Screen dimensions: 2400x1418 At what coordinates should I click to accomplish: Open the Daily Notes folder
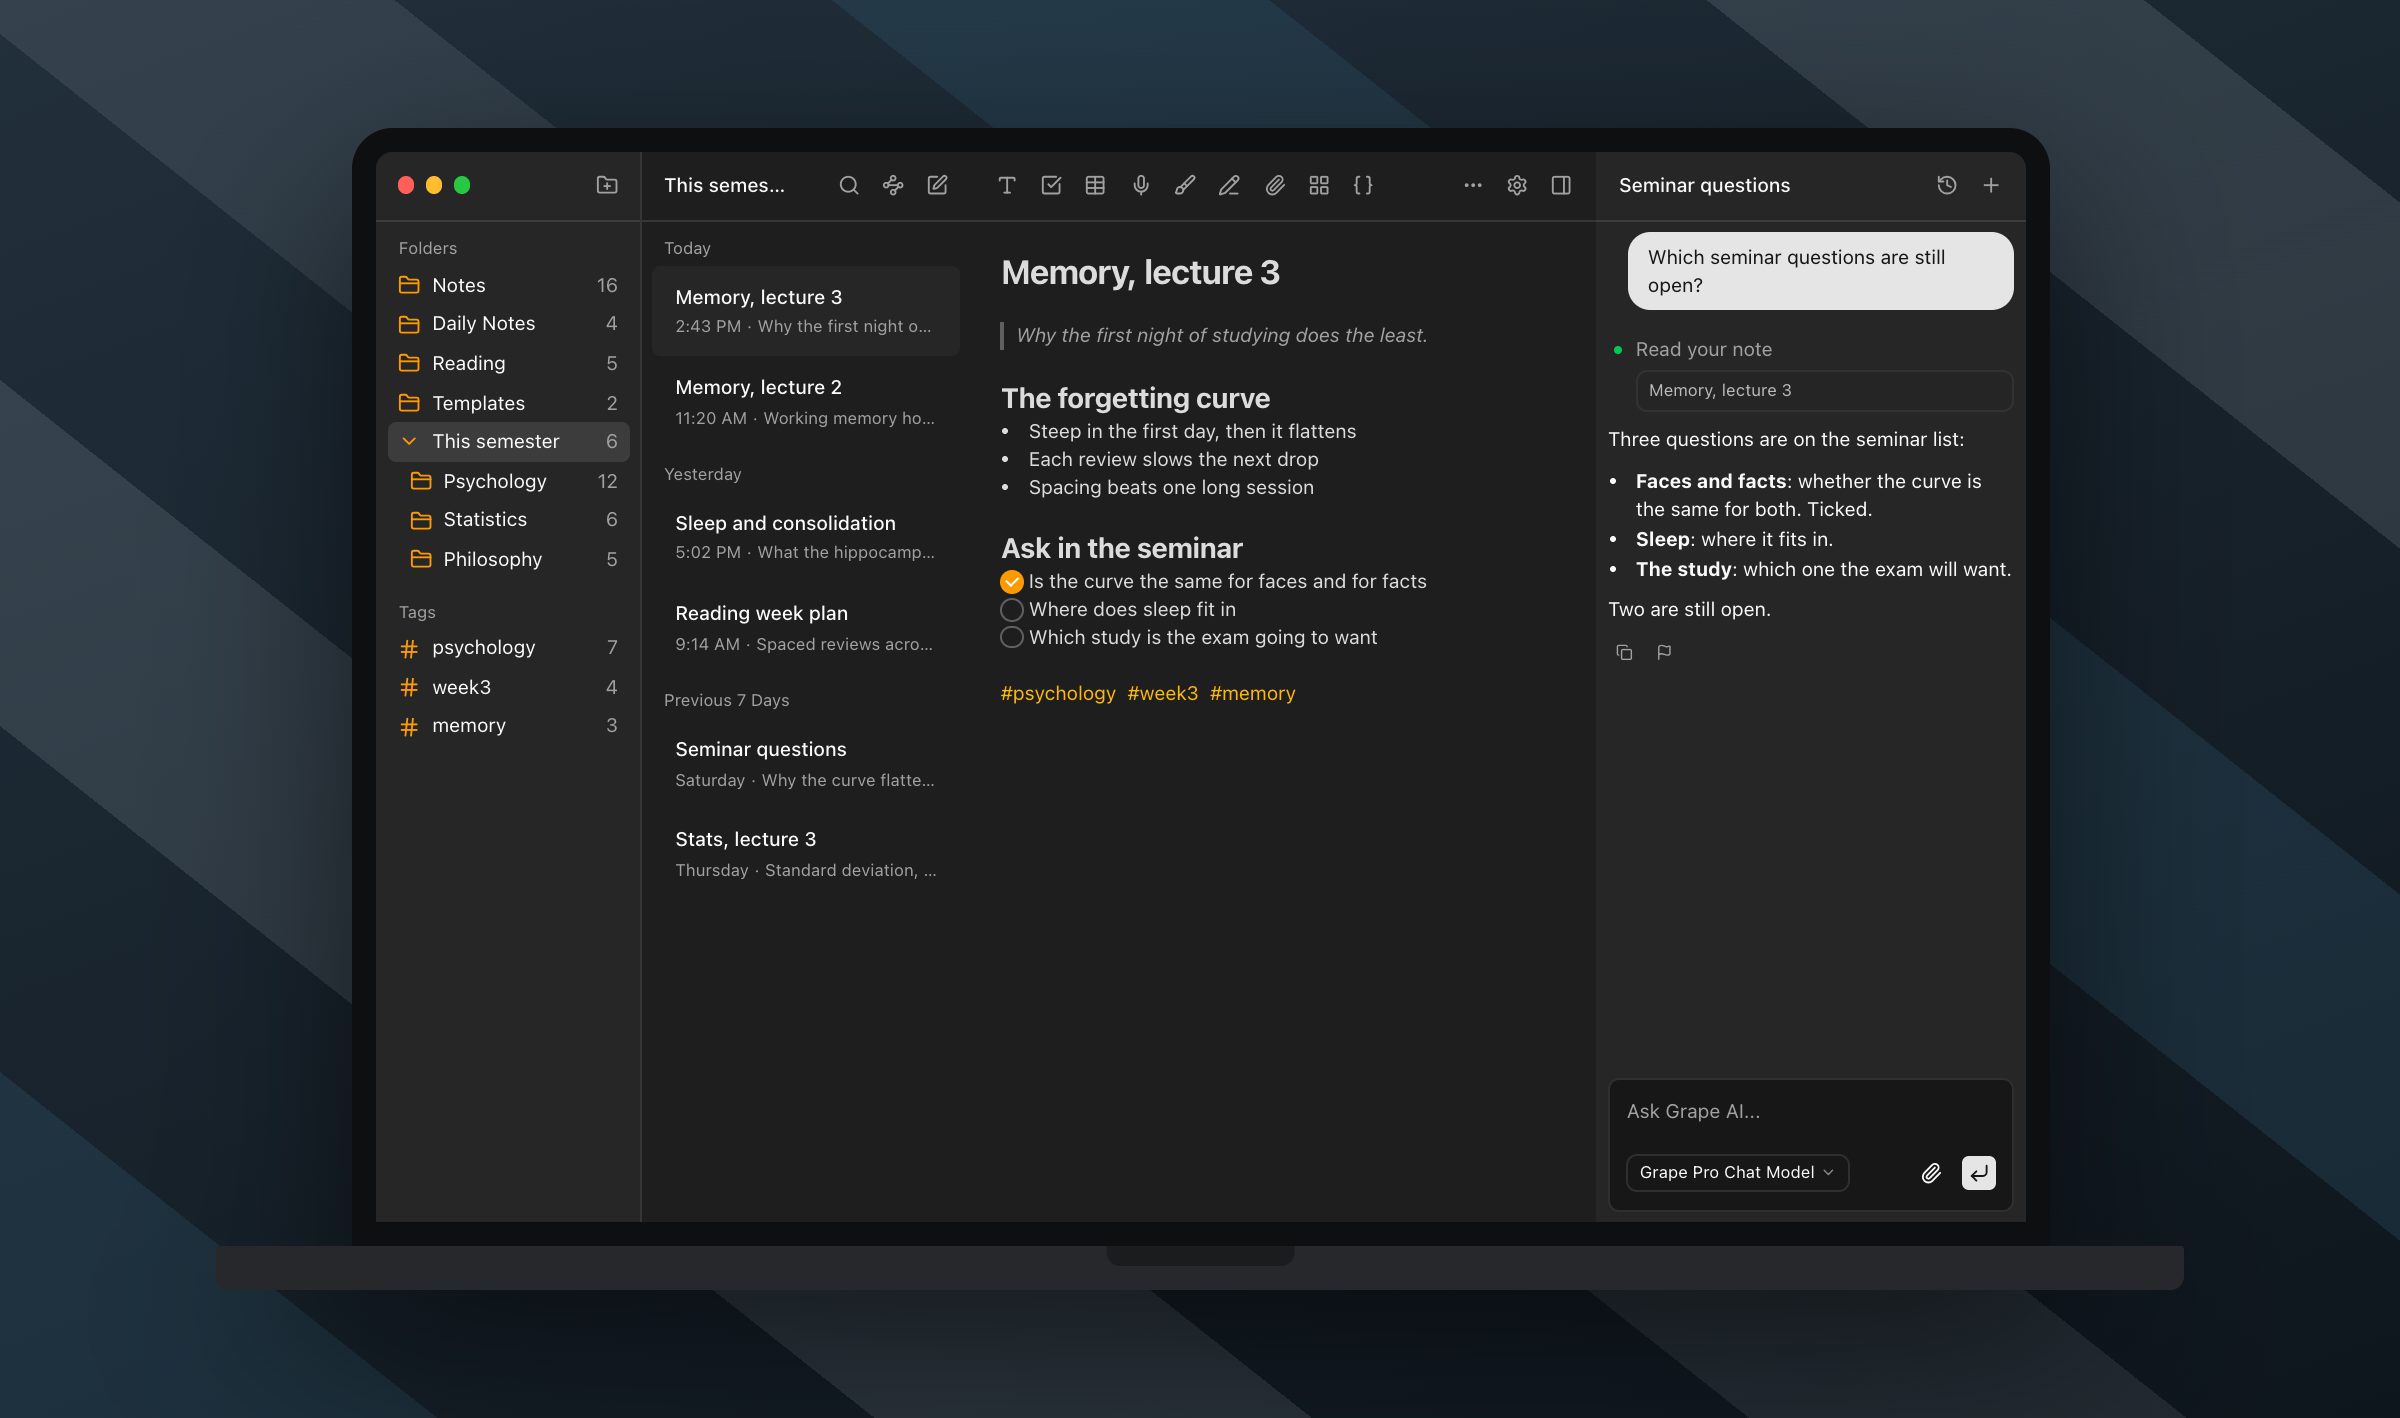(x=508, y=324)
